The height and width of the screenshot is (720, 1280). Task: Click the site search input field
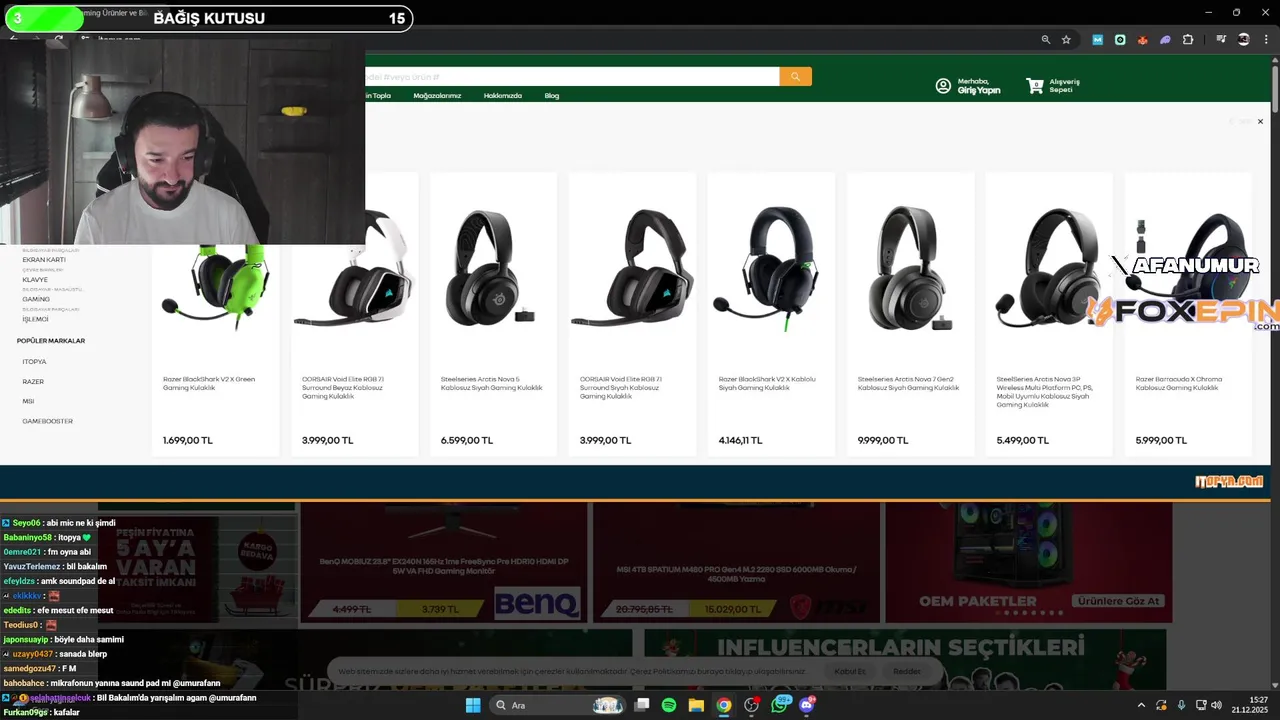(x=572, y=76)
